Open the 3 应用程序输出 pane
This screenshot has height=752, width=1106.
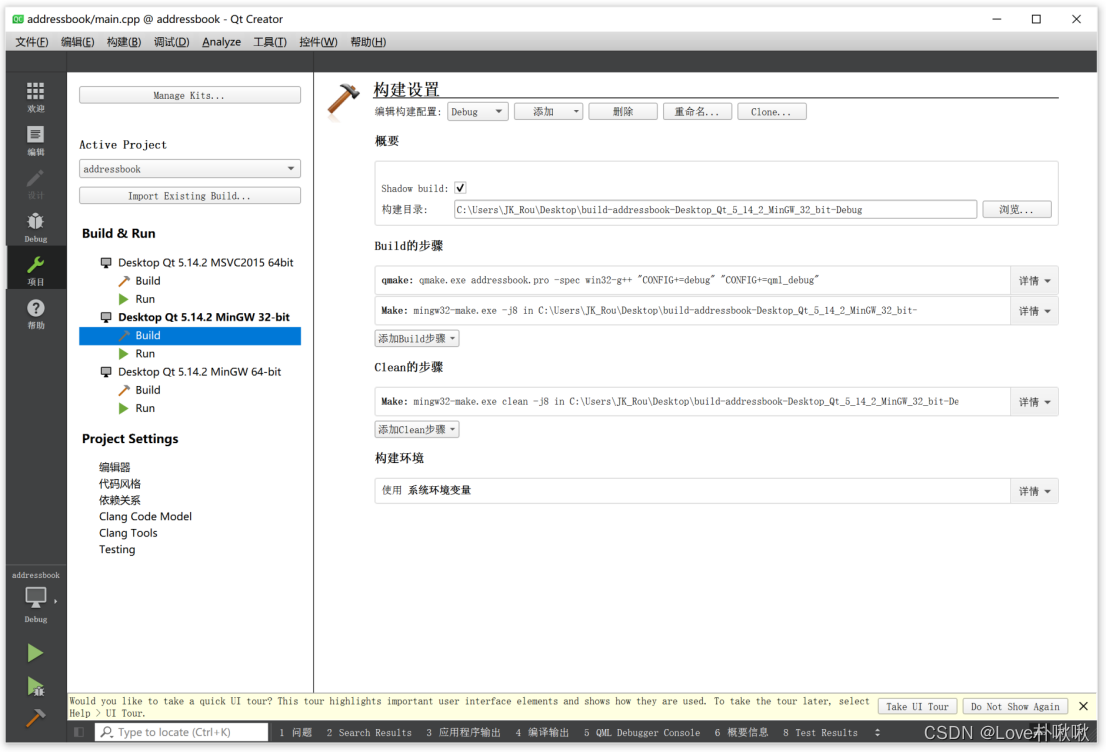[x=463, y=732]
